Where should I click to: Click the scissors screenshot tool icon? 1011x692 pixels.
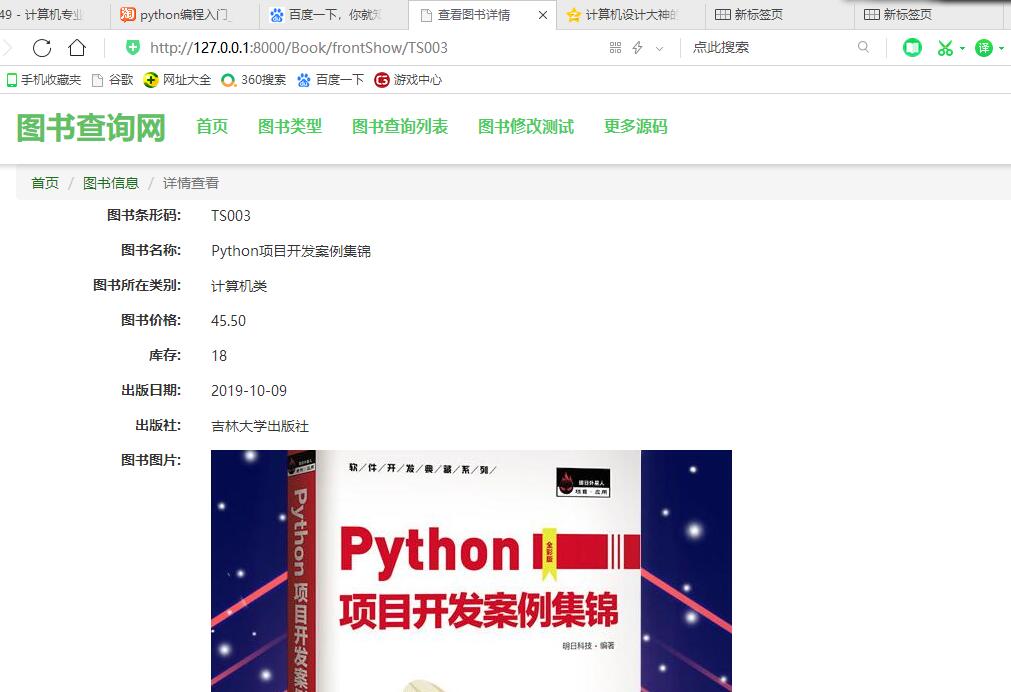945,48
